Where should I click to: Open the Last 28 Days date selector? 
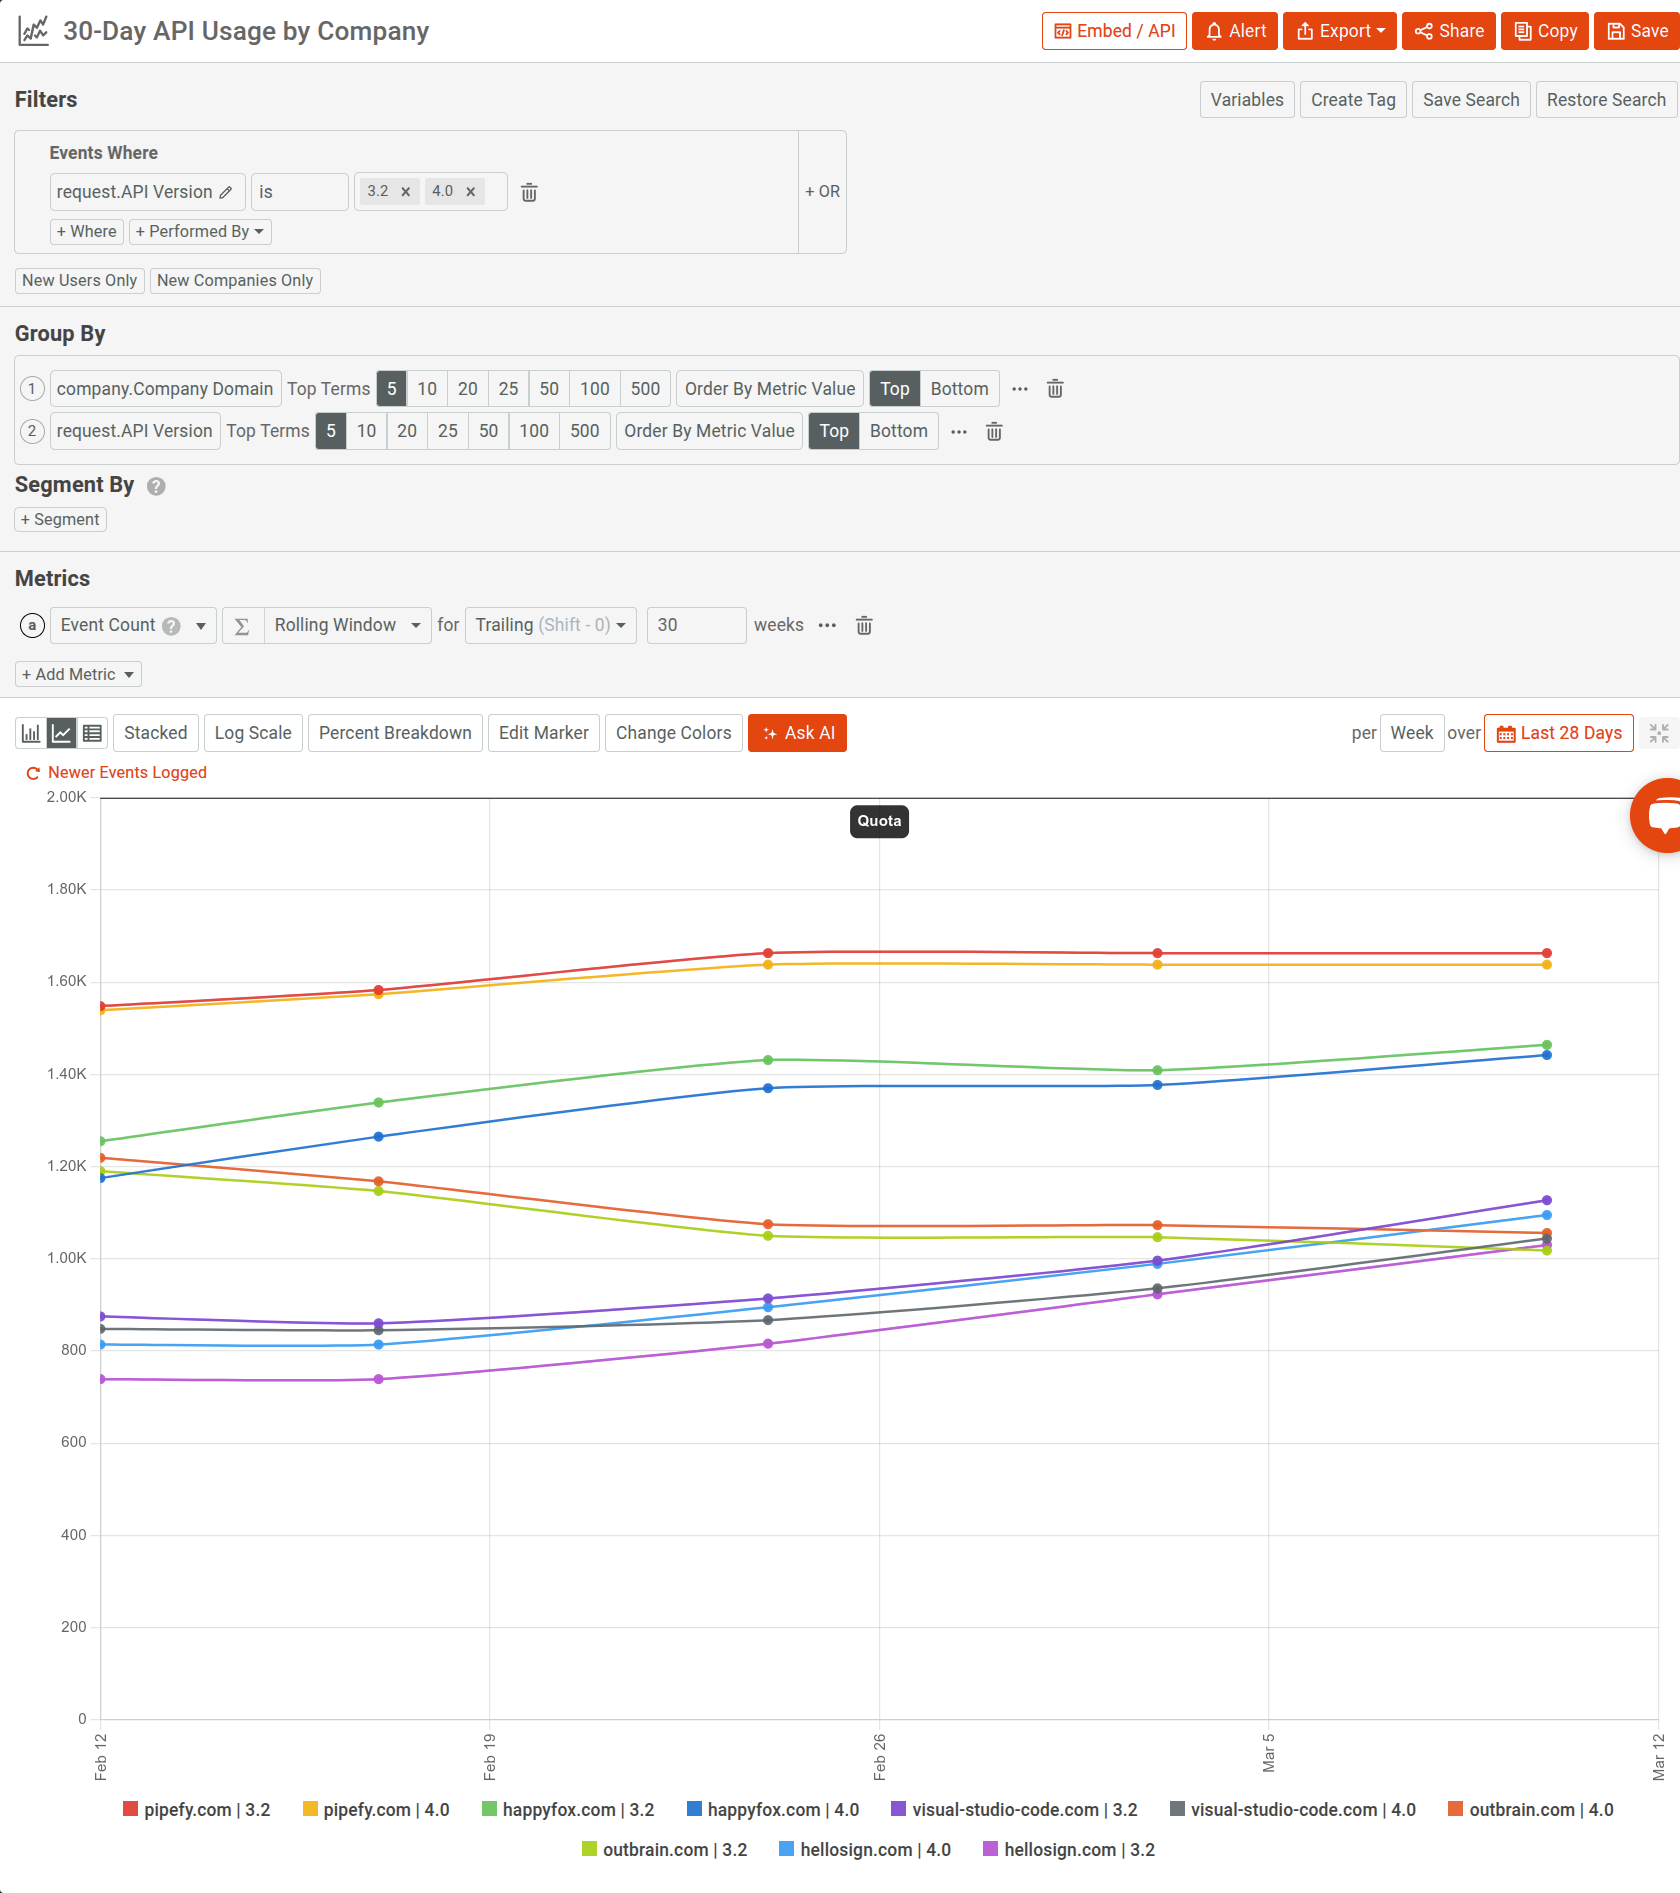1558,733
